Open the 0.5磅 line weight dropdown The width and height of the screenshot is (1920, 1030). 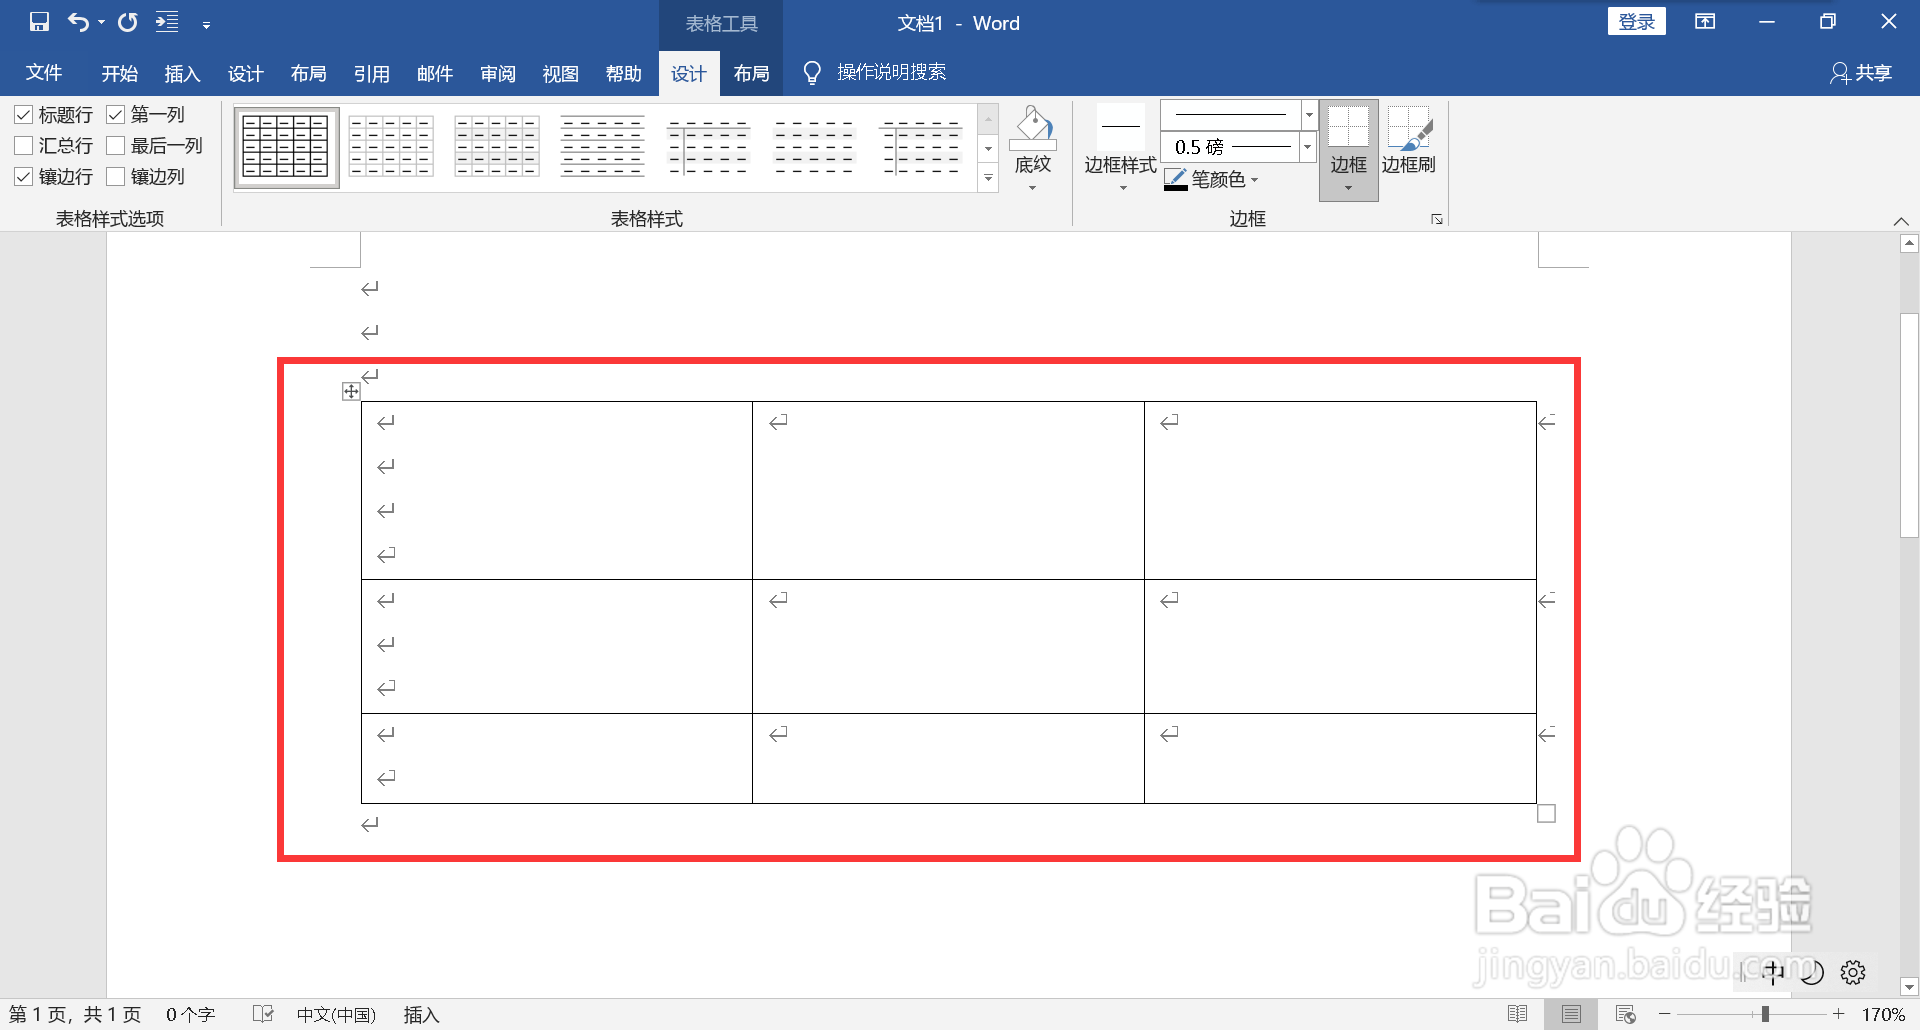click(1308, 147)
